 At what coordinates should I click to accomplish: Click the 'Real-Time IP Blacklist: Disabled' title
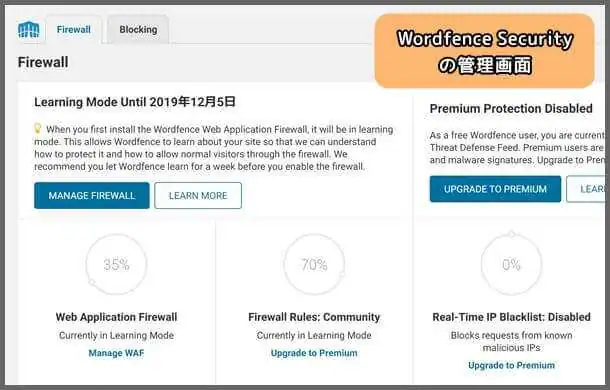511,317
